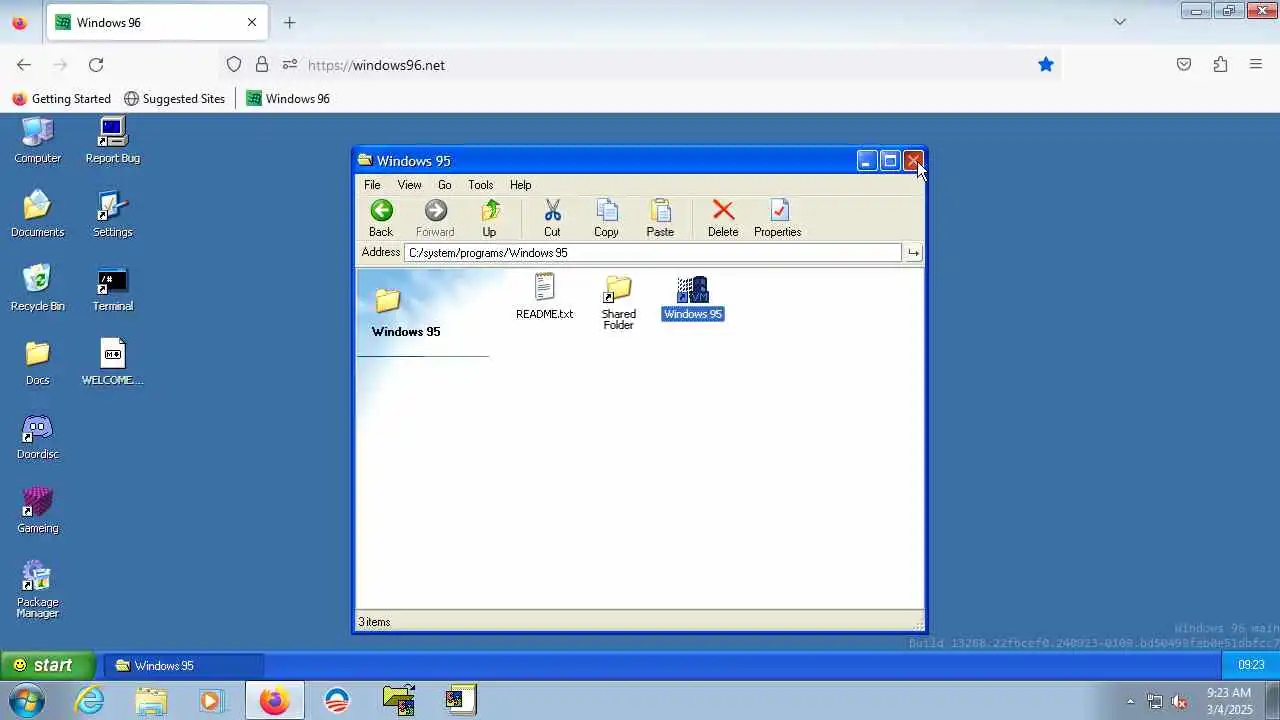
Task: Select the Shared Folder shortcut
Action: [x=618, y=302]
